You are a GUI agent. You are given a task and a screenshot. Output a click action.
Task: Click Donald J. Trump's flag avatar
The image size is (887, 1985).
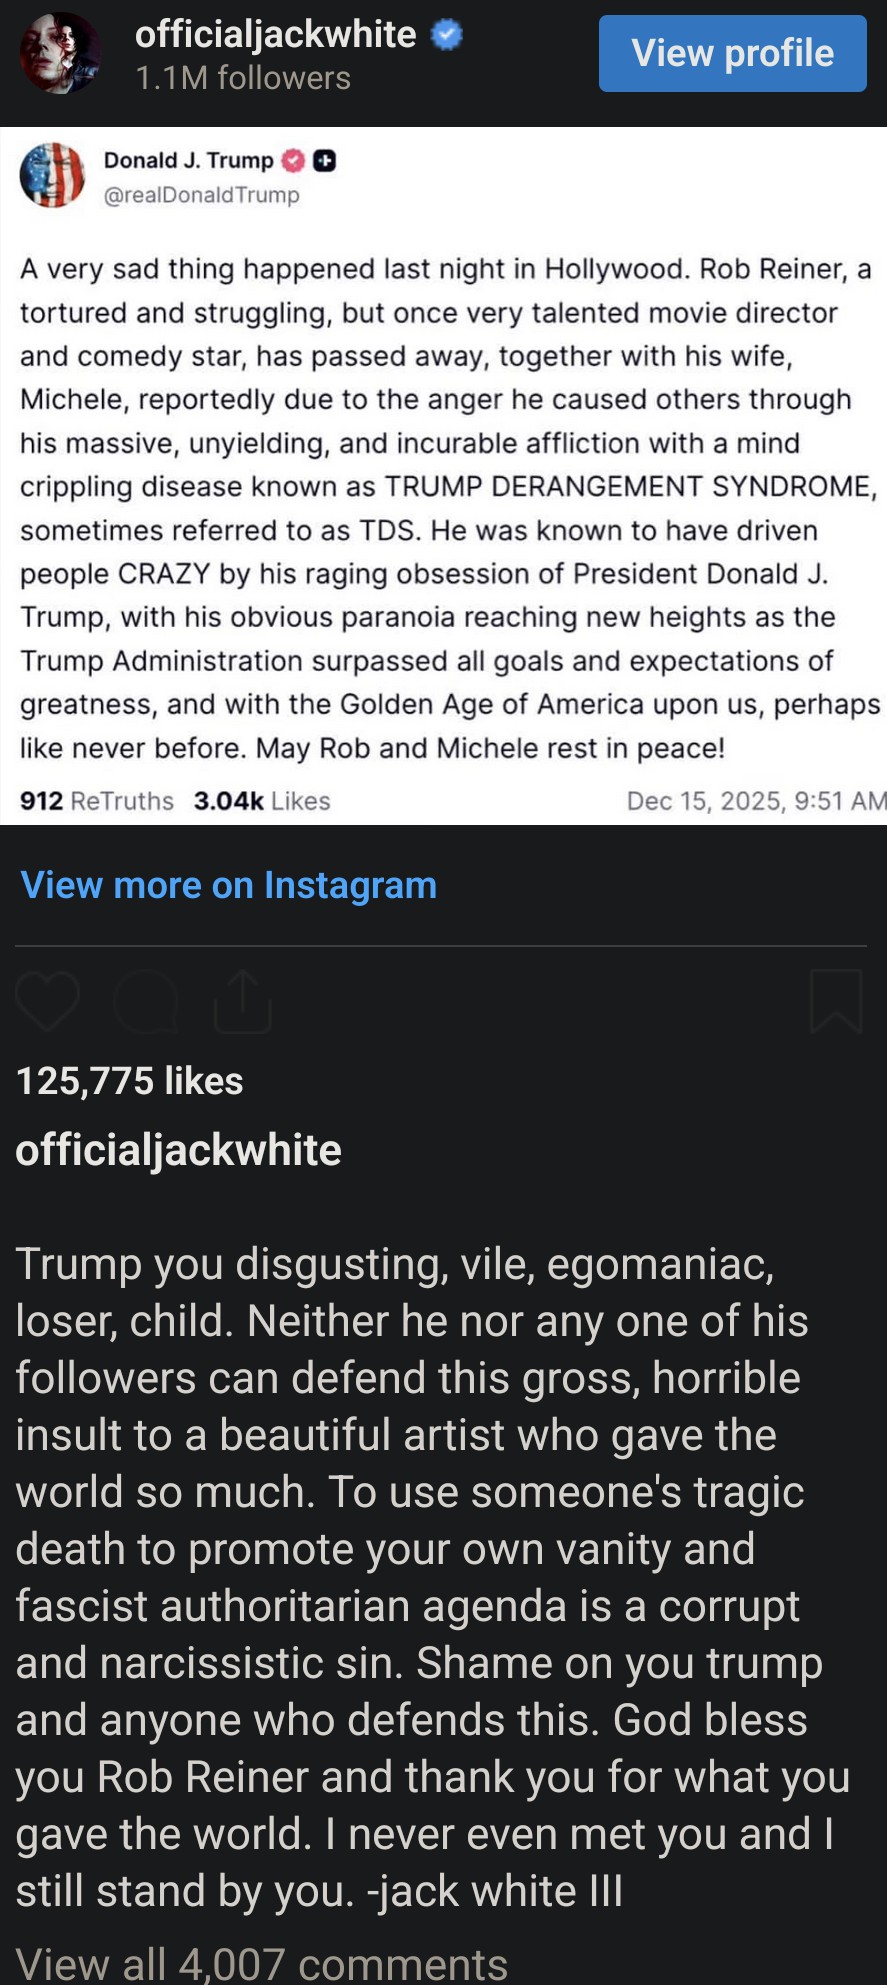click(52, 175)
